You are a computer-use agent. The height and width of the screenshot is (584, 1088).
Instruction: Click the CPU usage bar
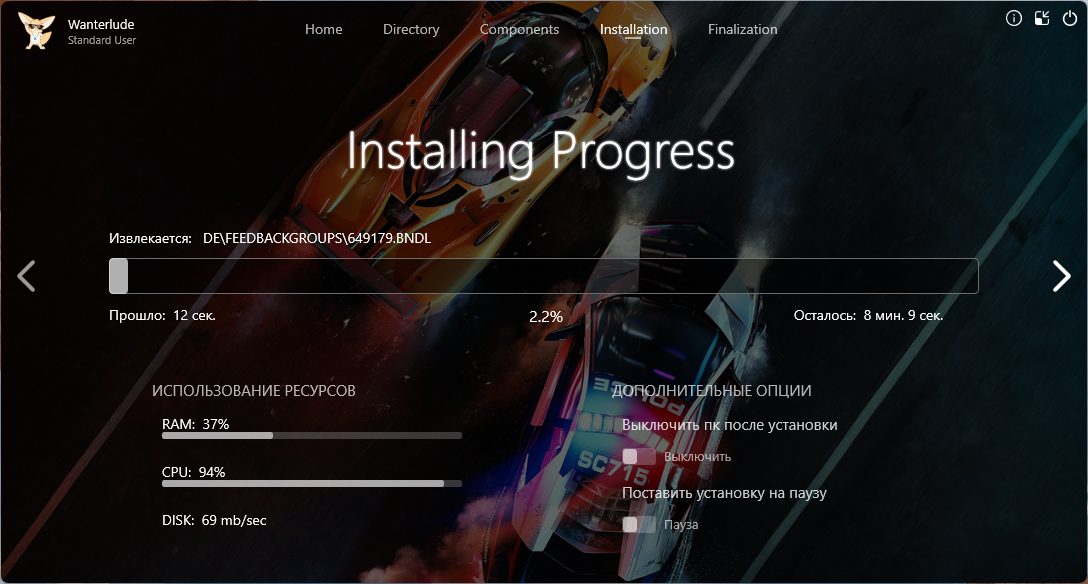point(311,484)
